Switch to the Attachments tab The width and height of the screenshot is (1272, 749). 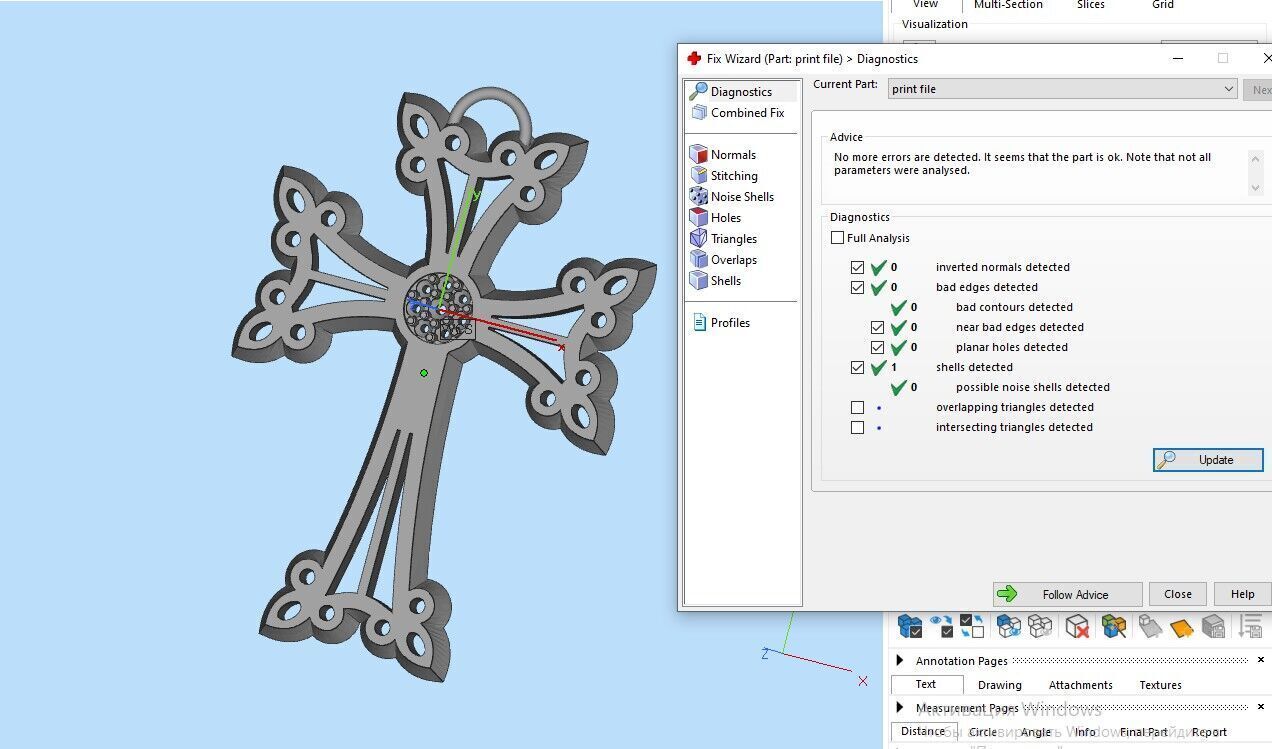(1081, 685)
